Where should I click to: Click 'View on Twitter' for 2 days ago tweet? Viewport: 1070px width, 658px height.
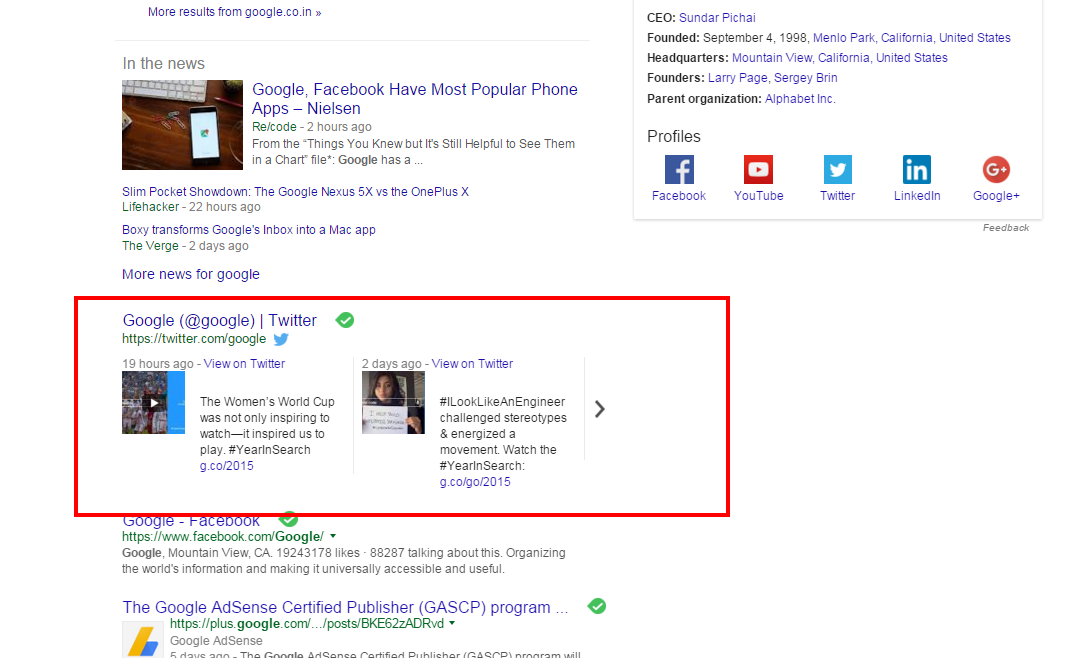click(472, 364)
